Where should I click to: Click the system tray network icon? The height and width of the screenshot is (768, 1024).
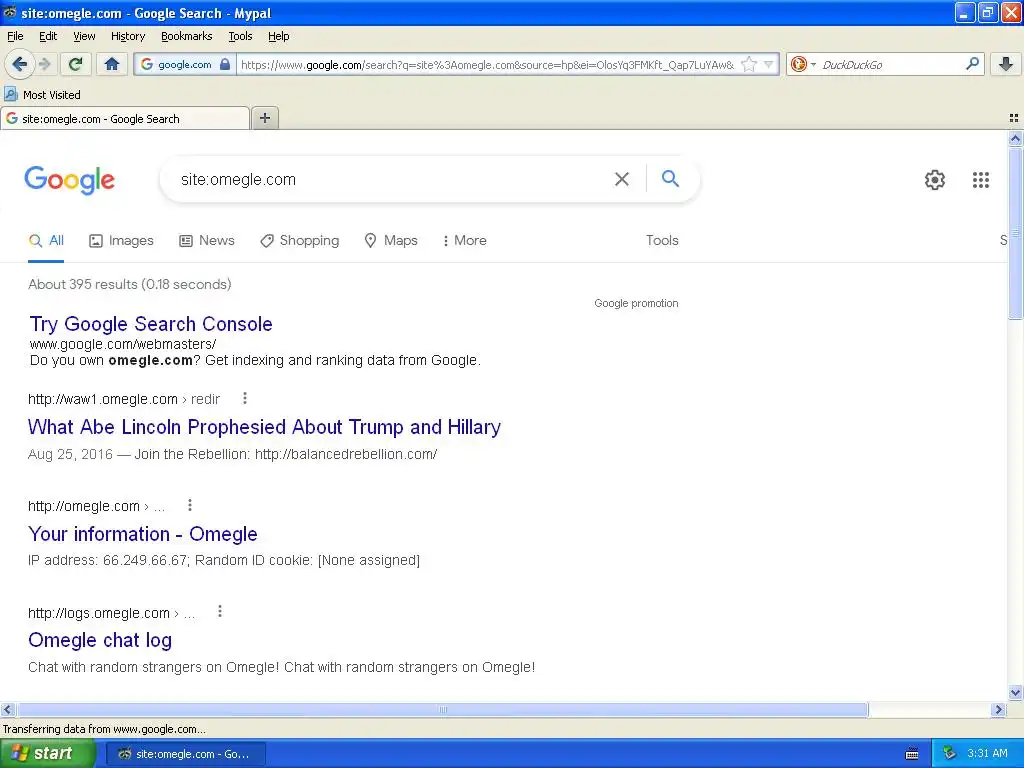950,753
